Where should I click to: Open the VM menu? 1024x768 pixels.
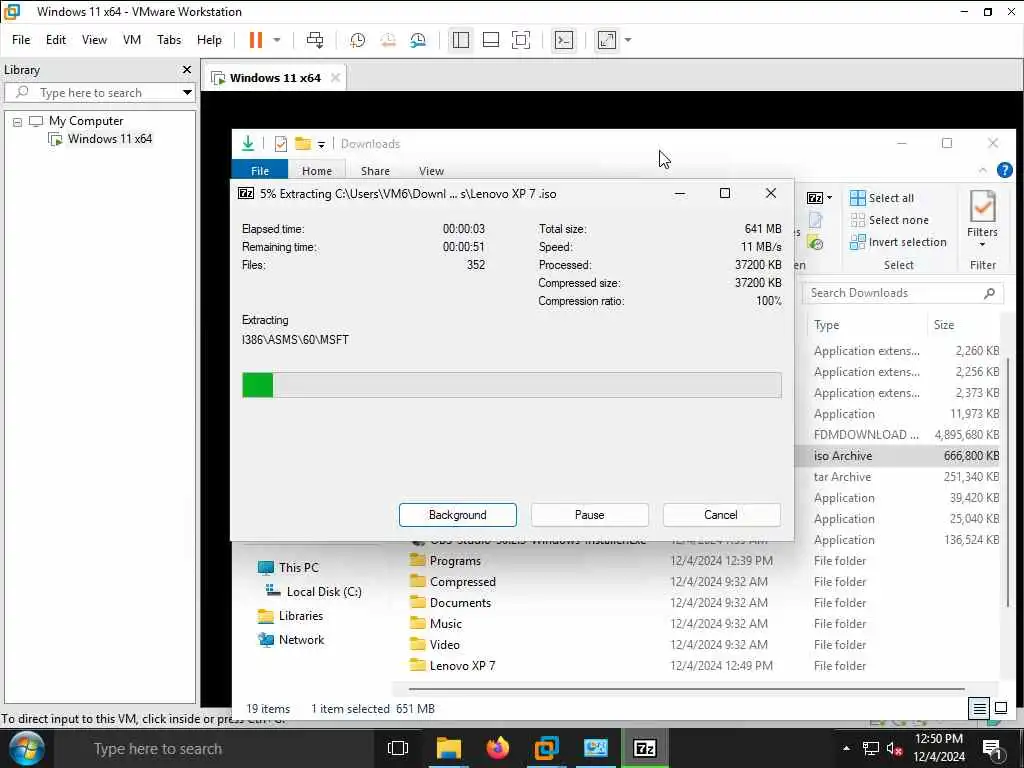(132, 40)
